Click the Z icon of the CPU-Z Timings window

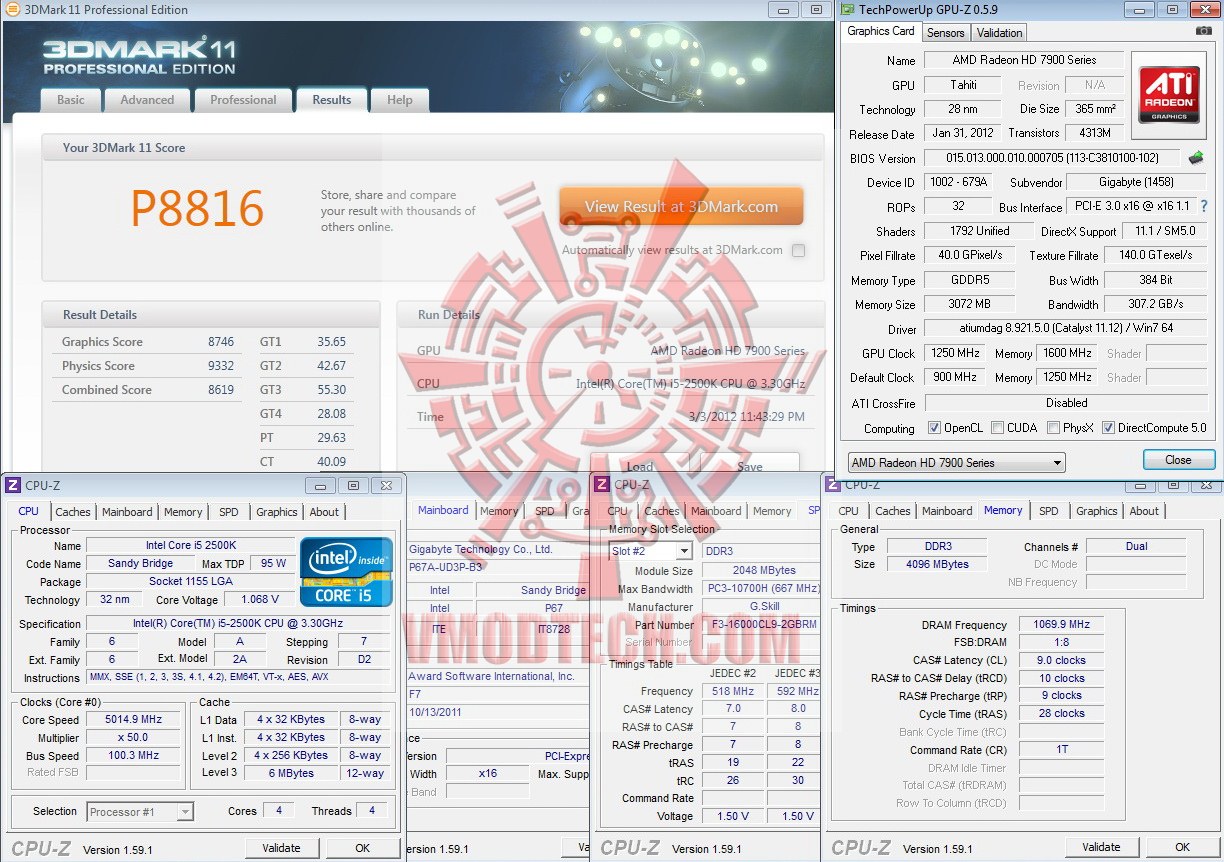(x=834, y=484)
